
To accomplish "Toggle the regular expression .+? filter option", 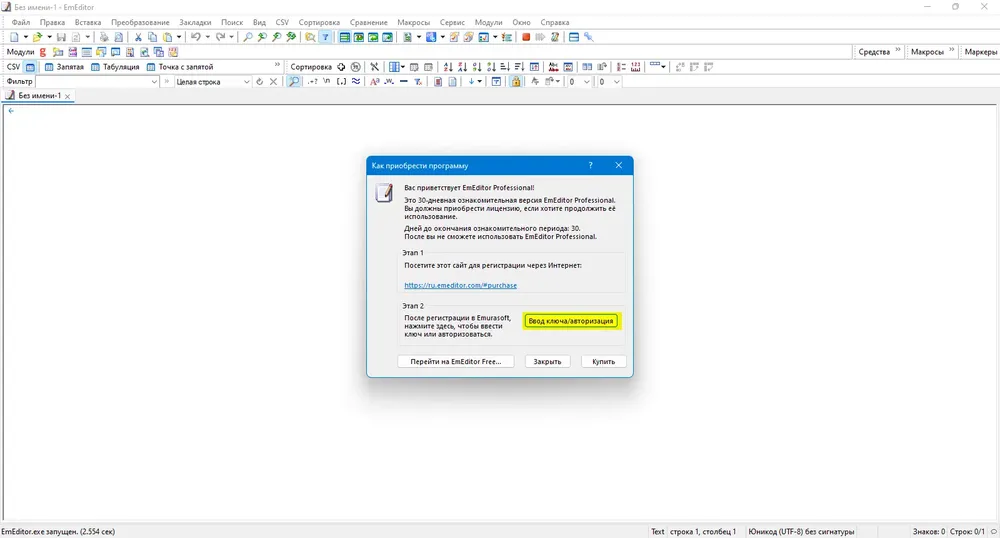I will pos(312,82).
